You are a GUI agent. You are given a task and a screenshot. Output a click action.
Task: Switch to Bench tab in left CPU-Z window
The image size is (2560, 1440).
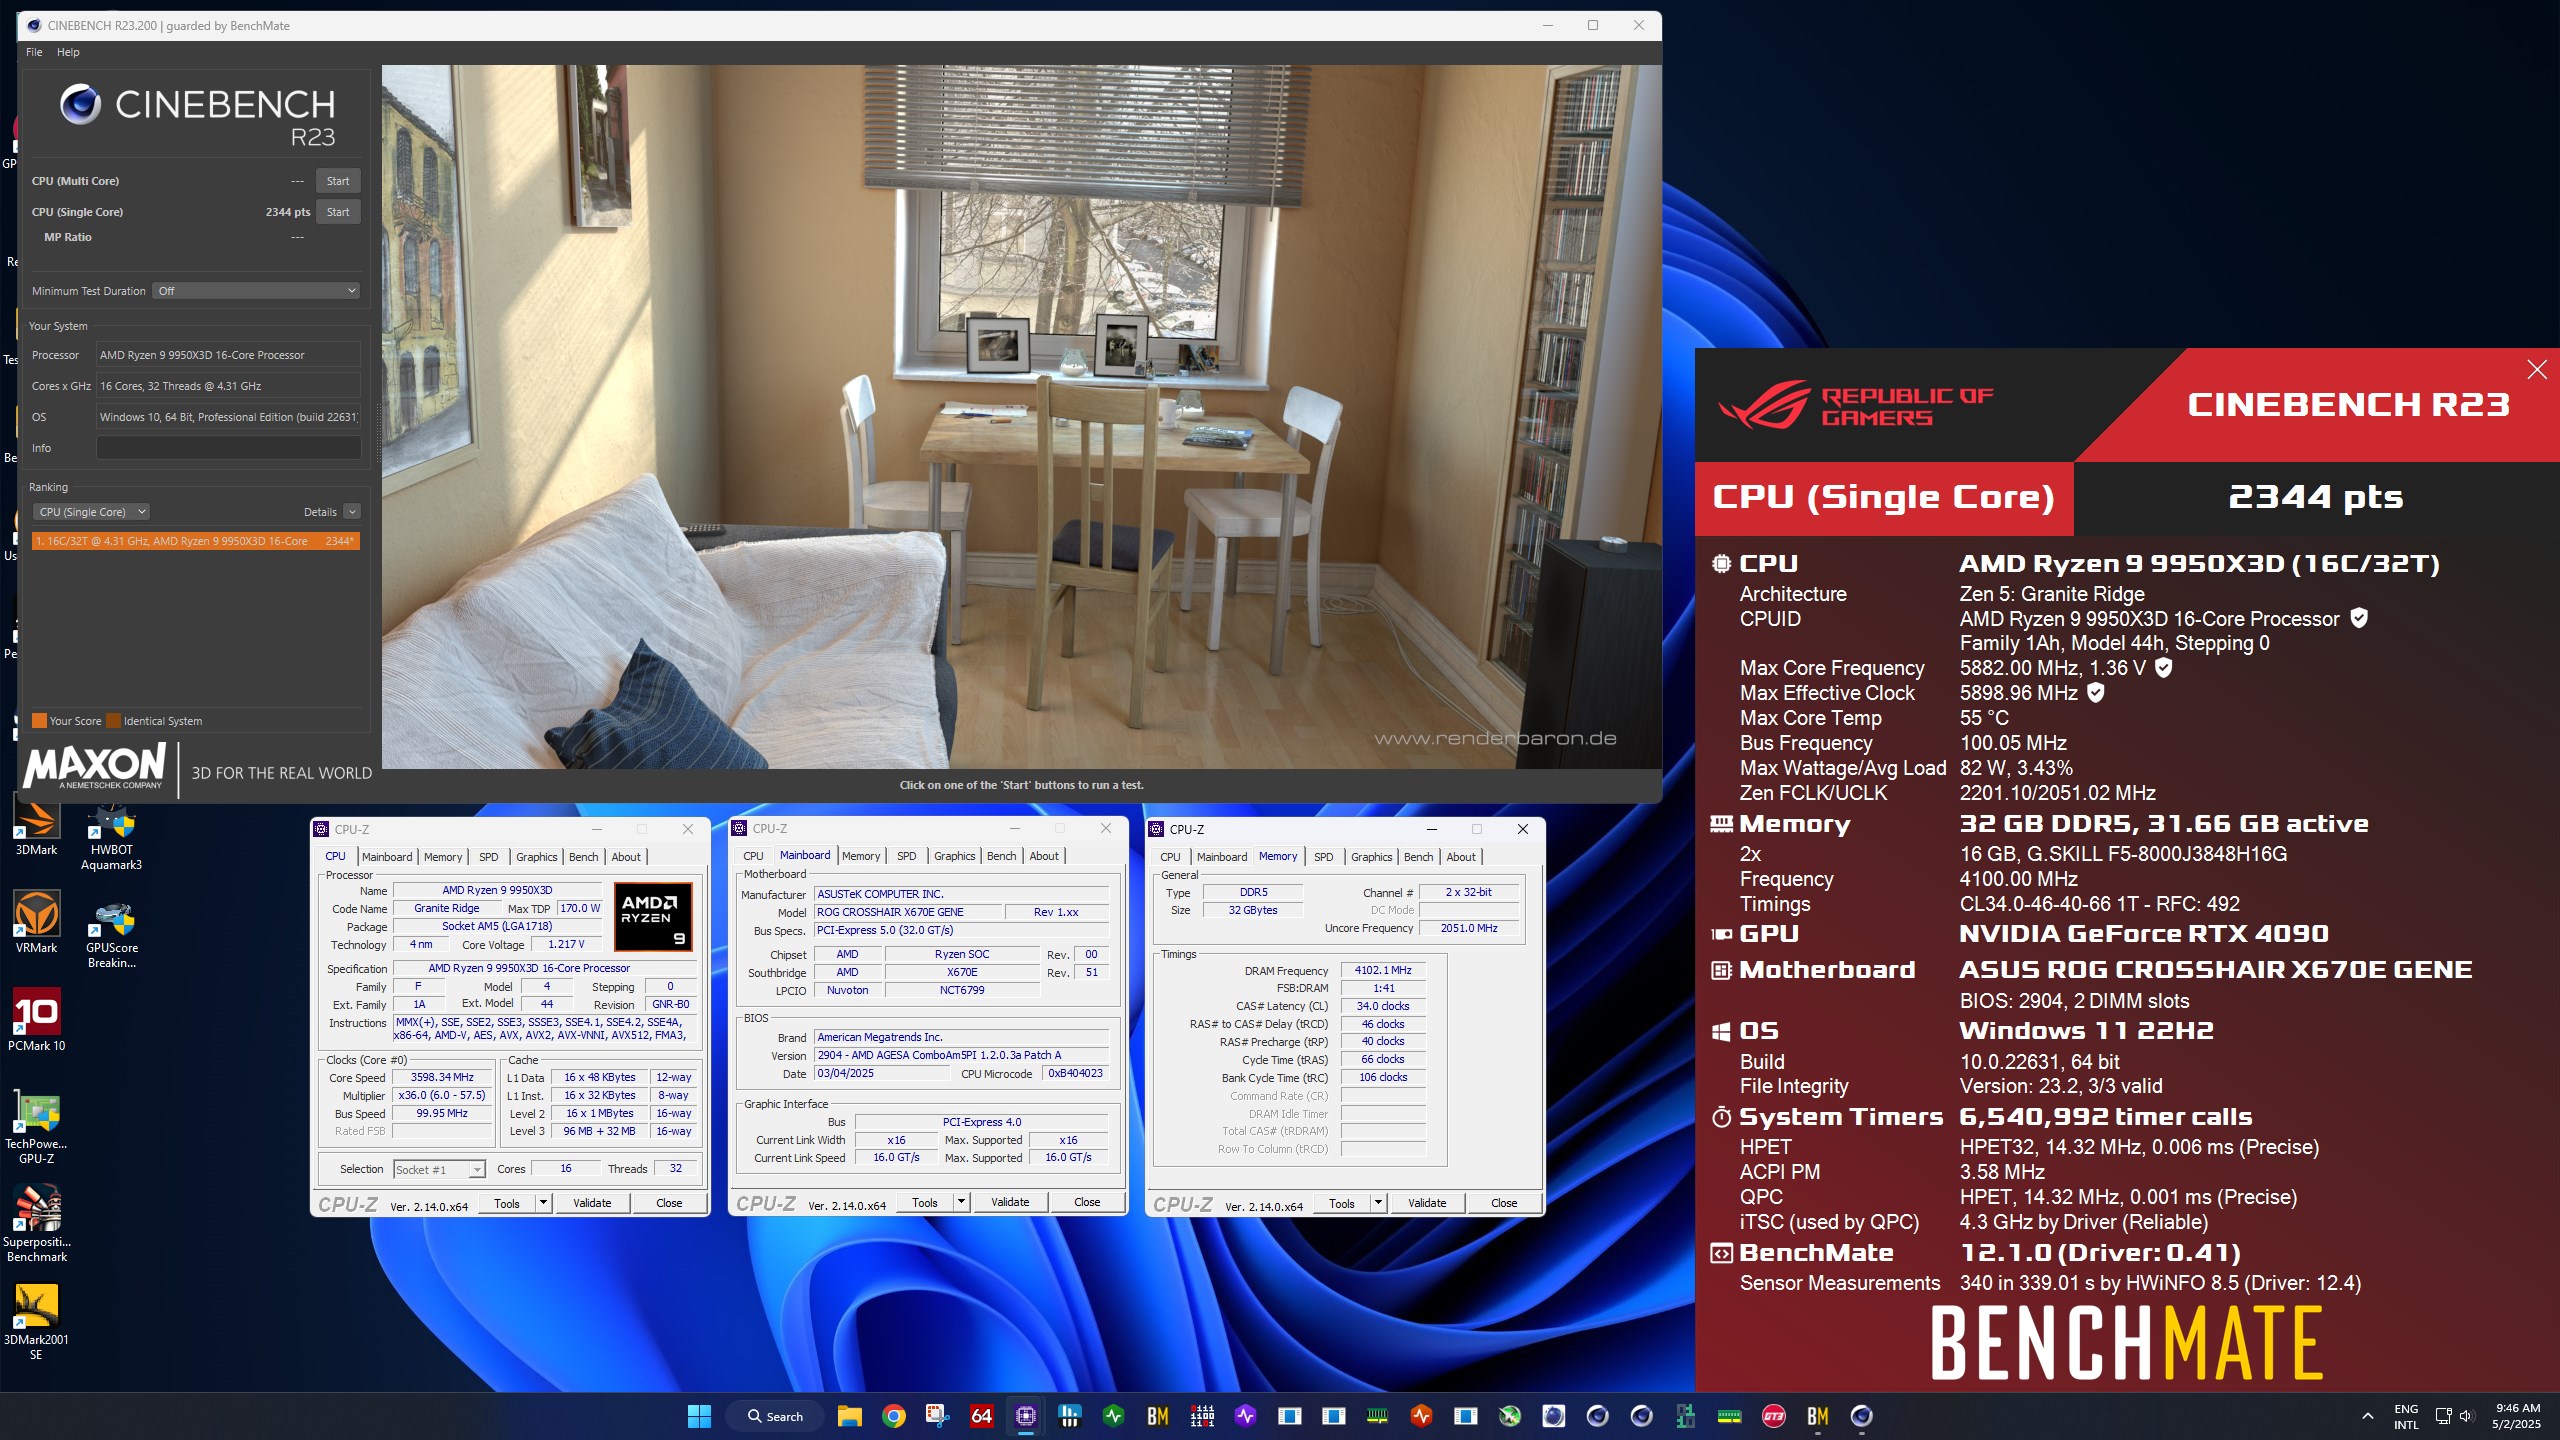(x=583, y=857)
